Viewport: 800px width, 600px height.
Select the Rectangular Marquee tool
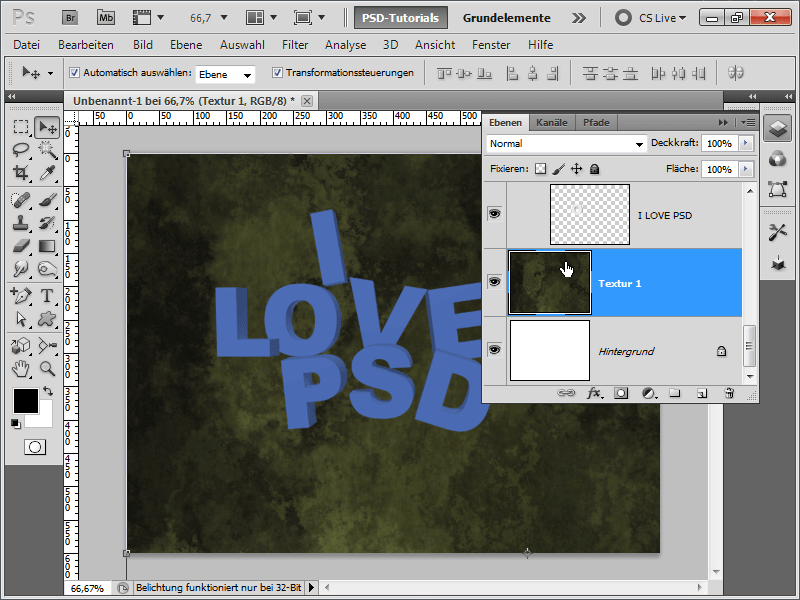pos(21,127)
